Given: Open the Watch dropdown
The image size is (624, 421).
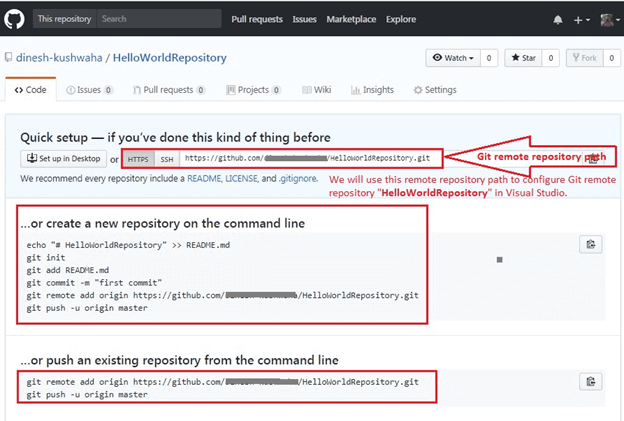Looking at the screenshot, I should point(454,58).
